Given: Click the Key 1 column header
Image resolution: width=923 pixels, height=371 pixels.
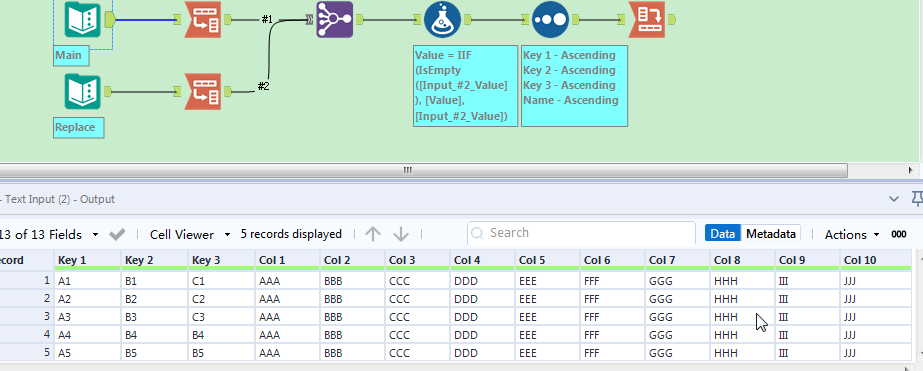Looking at the screenshot, I should (x=88, y=260).
